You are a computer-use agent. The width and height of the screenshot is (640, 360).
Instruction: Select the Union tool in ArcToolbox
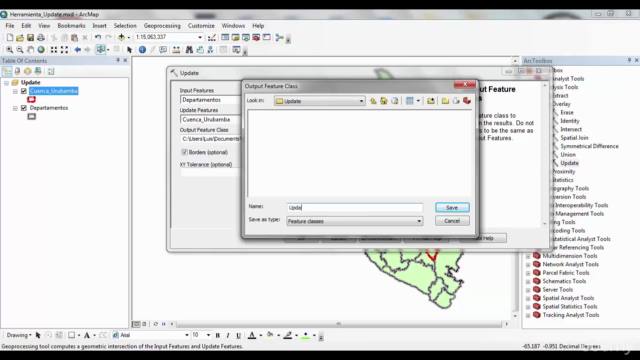568,155
